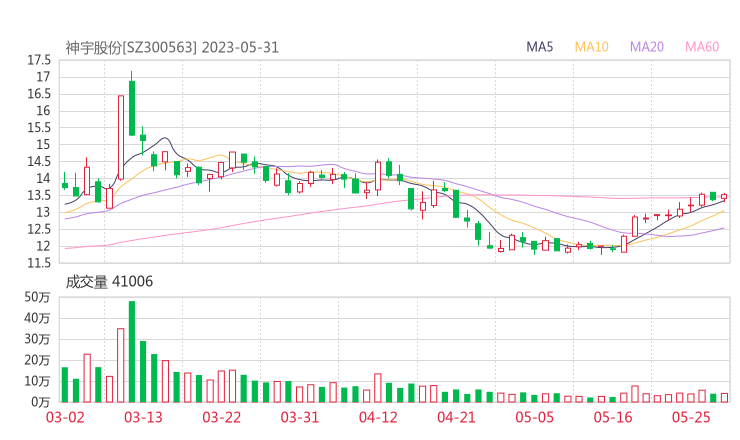Click the 16.5 price axis label
740x440 pixels.
pyautogui.click(x=39, y=94)
